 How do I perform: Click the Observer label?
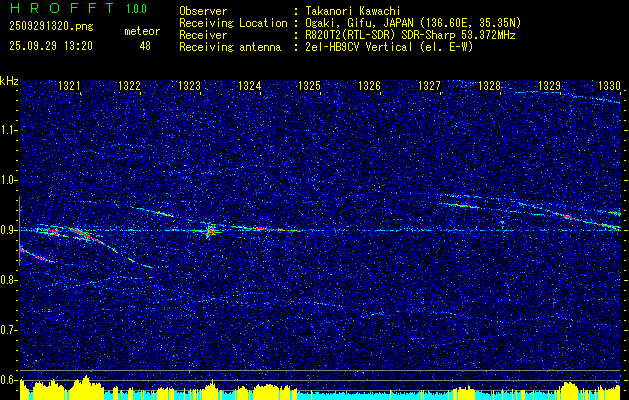pyautogui.click(x=203, y=11)
